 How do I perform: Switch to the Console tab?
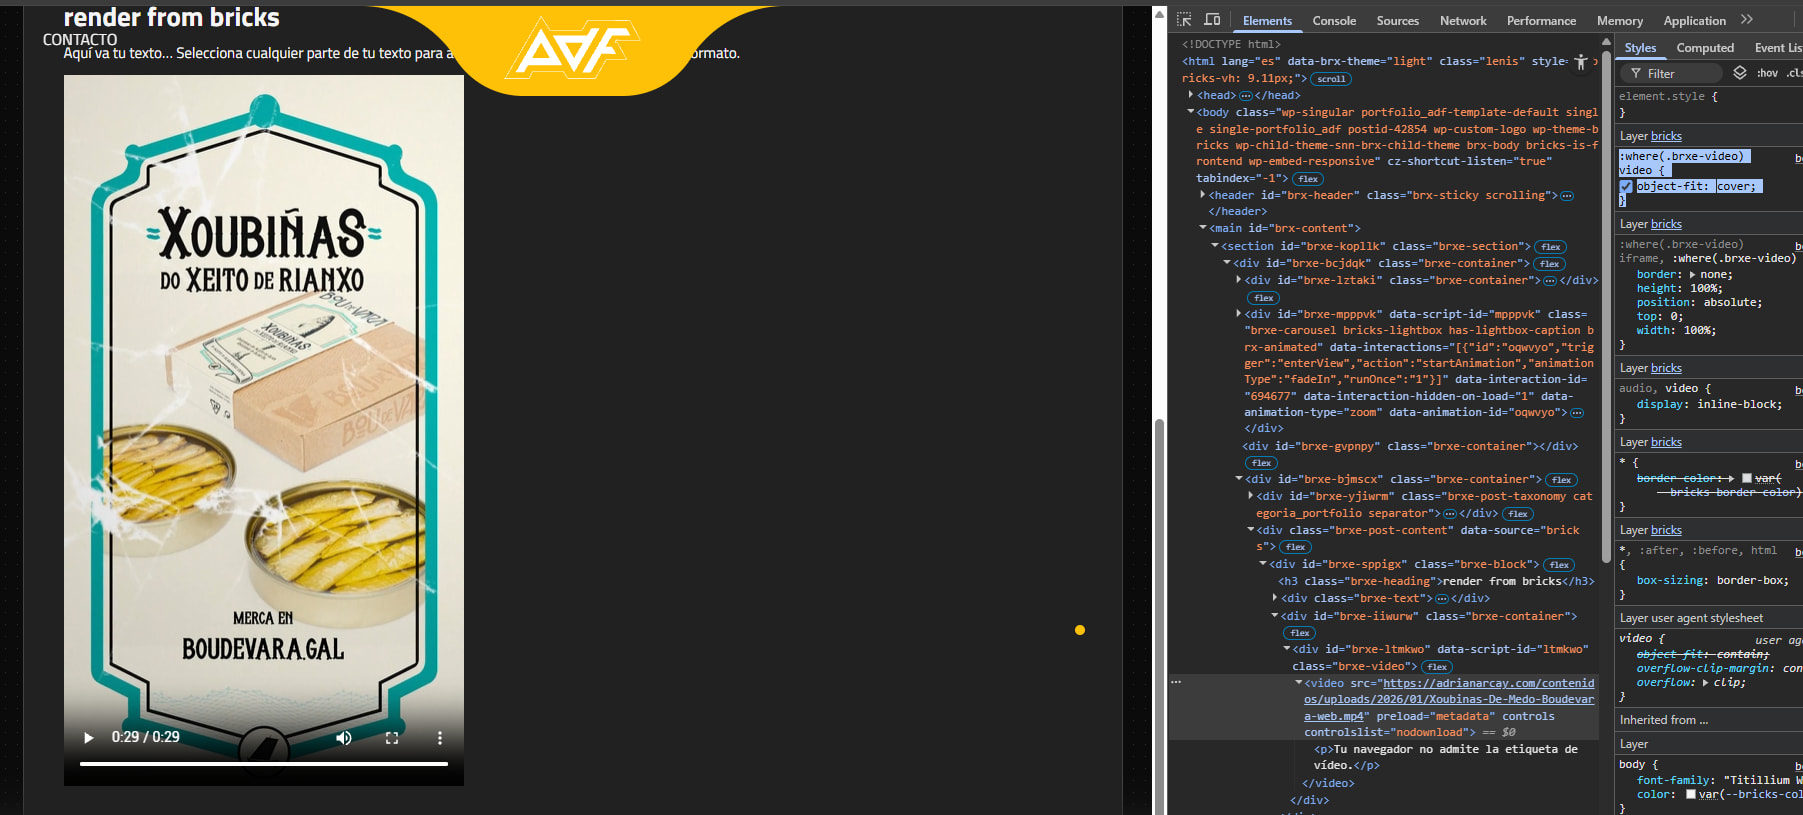coord(1334,21)
